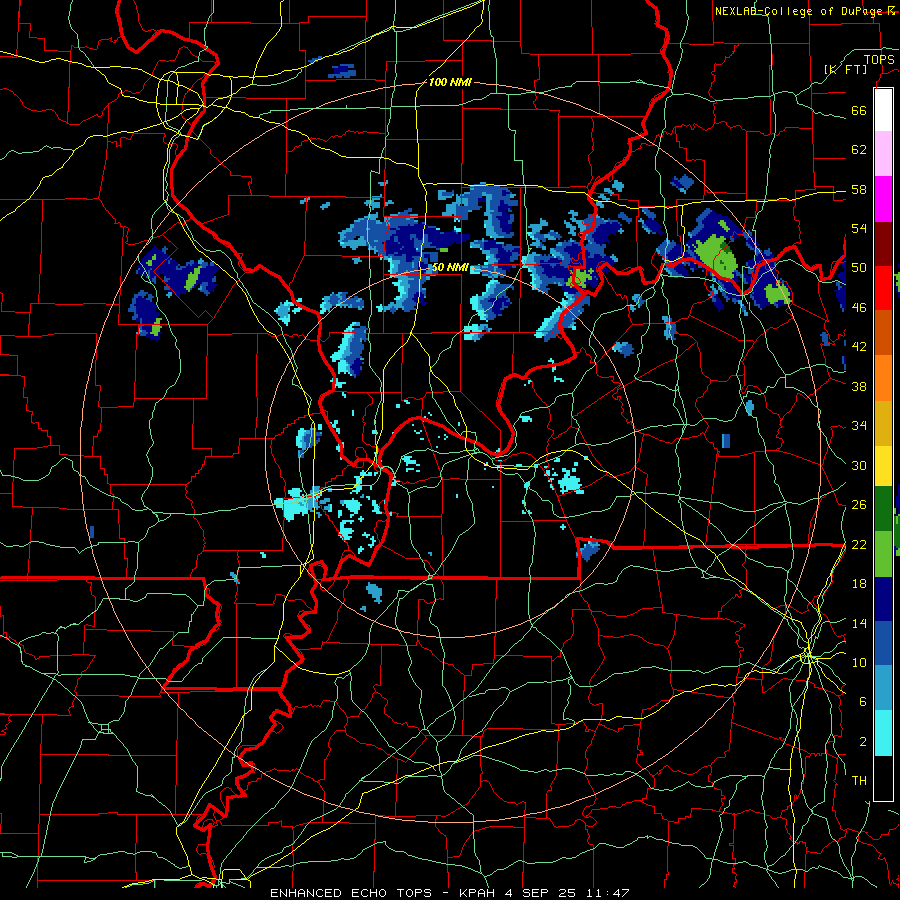The width and height of the screenshot is (900, 900).
Task: Click the legend value "42"
Action: click(859, 347)
